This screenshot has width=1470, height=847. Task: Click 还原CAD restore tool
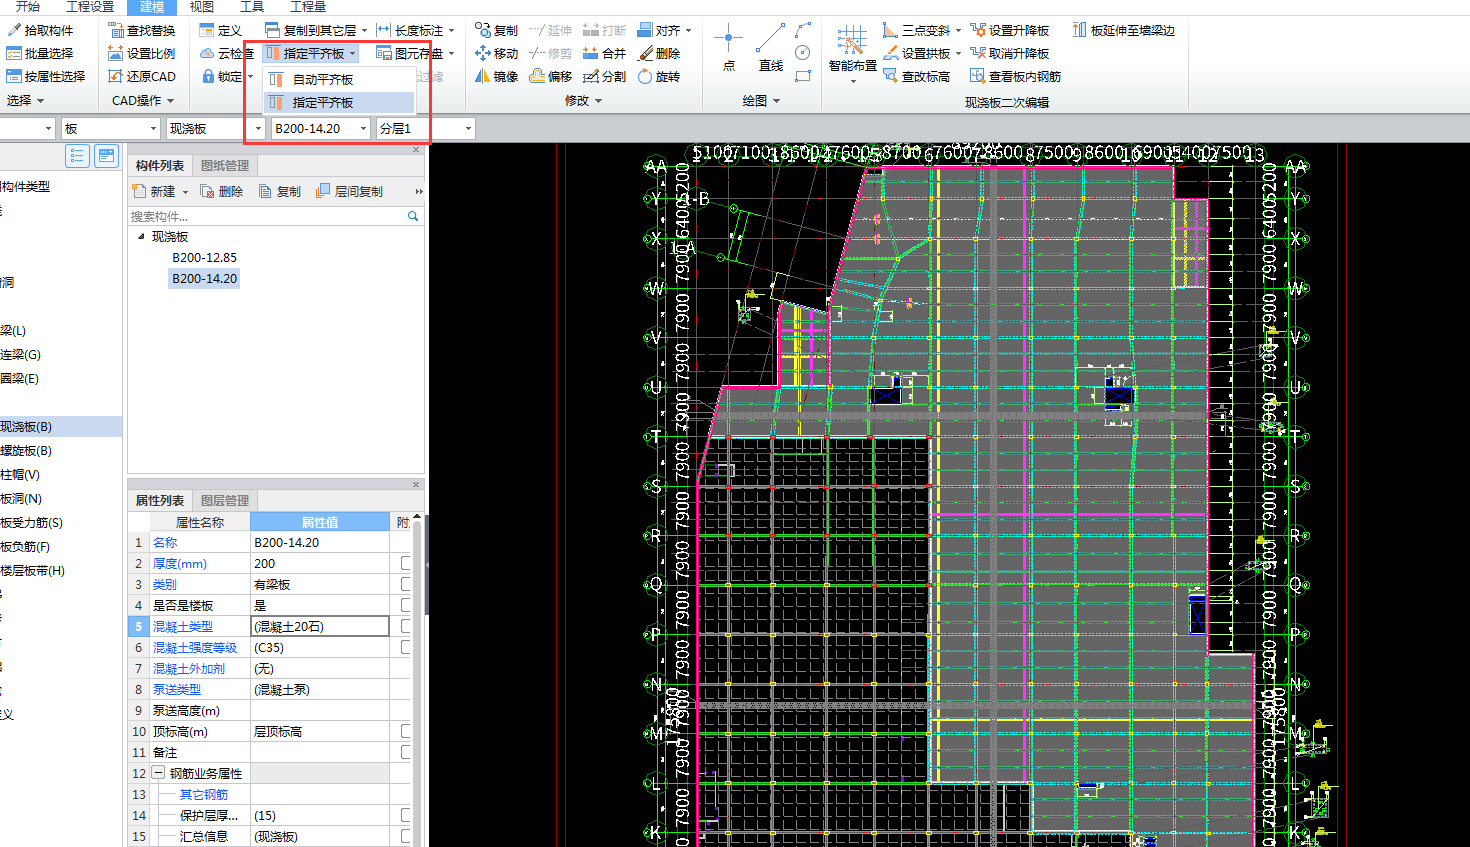[x=142, y=76]
